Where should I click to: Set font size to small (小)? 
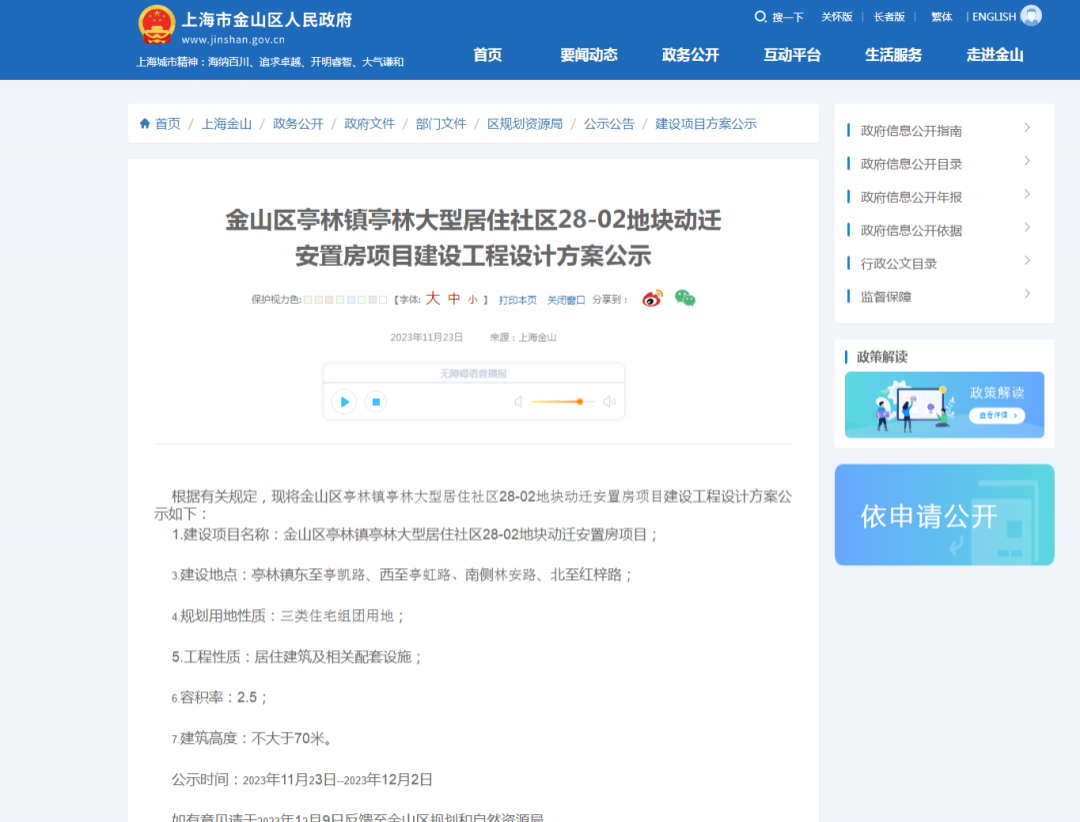472,300
